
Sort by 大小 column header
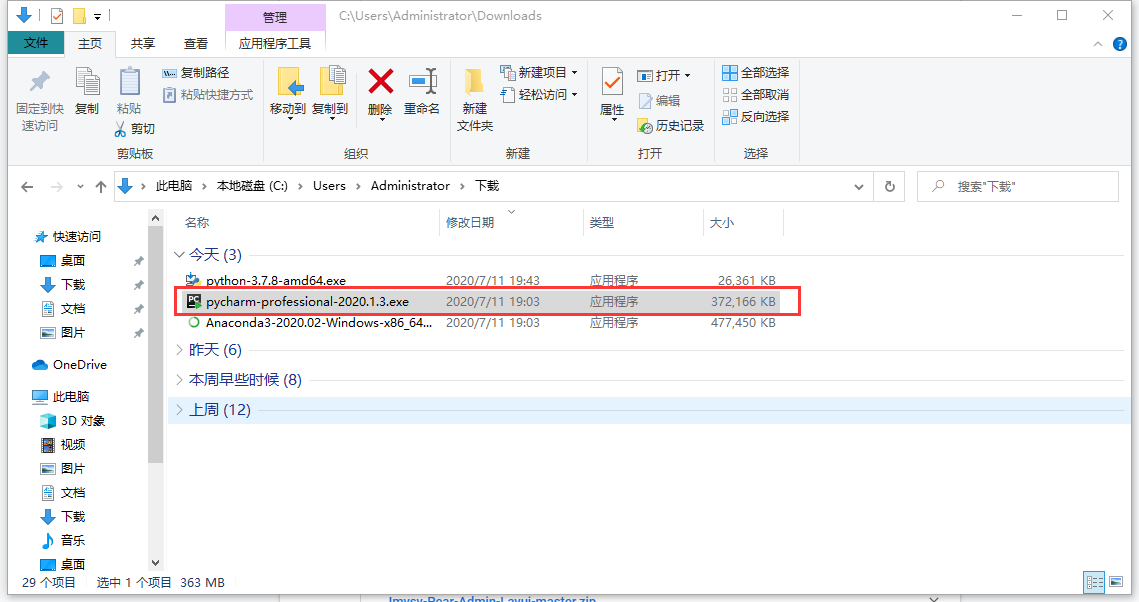point(721,222)
